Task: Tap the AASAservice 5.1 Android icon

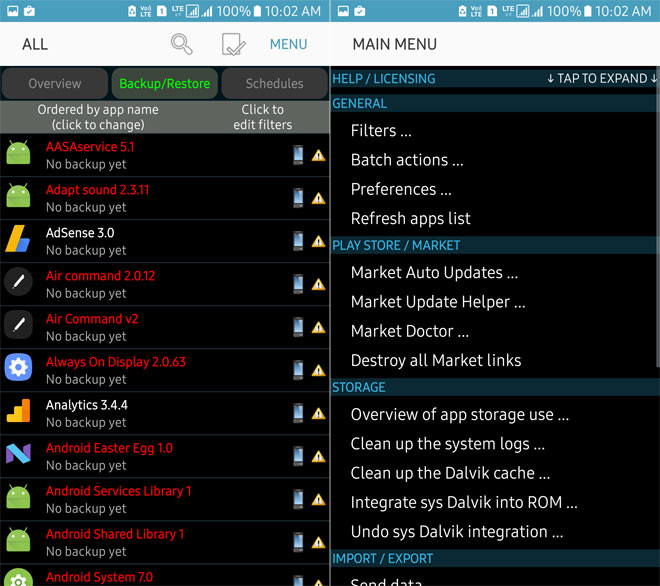Action: pyautogui.click(x=18, y=153)
